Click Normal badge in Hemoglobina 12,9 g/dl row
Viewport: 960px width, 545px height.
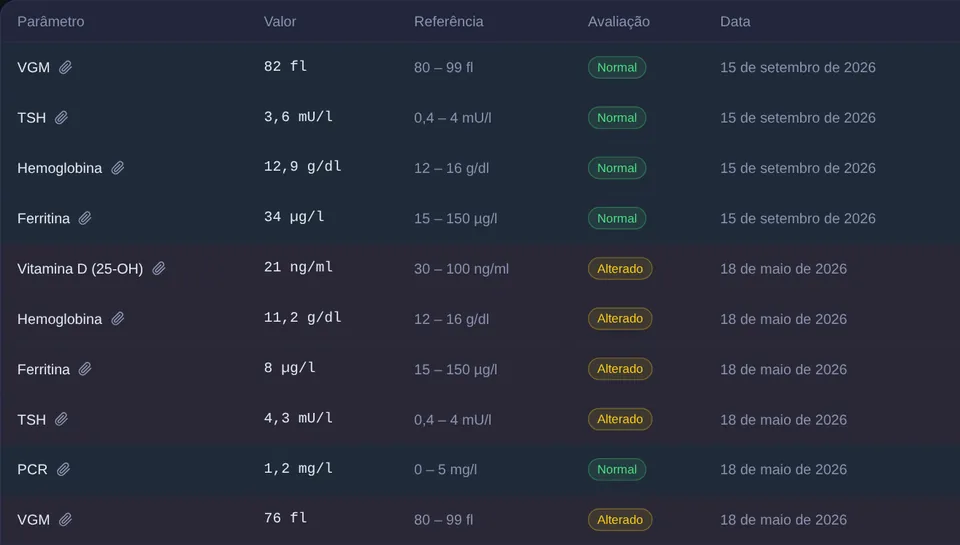[x=617, y=168]
